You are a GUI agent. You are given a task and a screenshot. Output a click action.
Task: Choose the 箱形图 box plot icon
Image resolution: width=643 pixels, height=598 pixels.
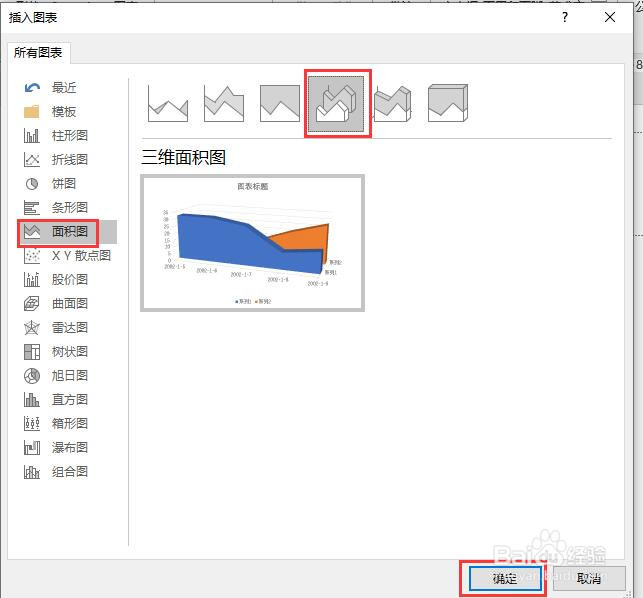pos(32,424)
